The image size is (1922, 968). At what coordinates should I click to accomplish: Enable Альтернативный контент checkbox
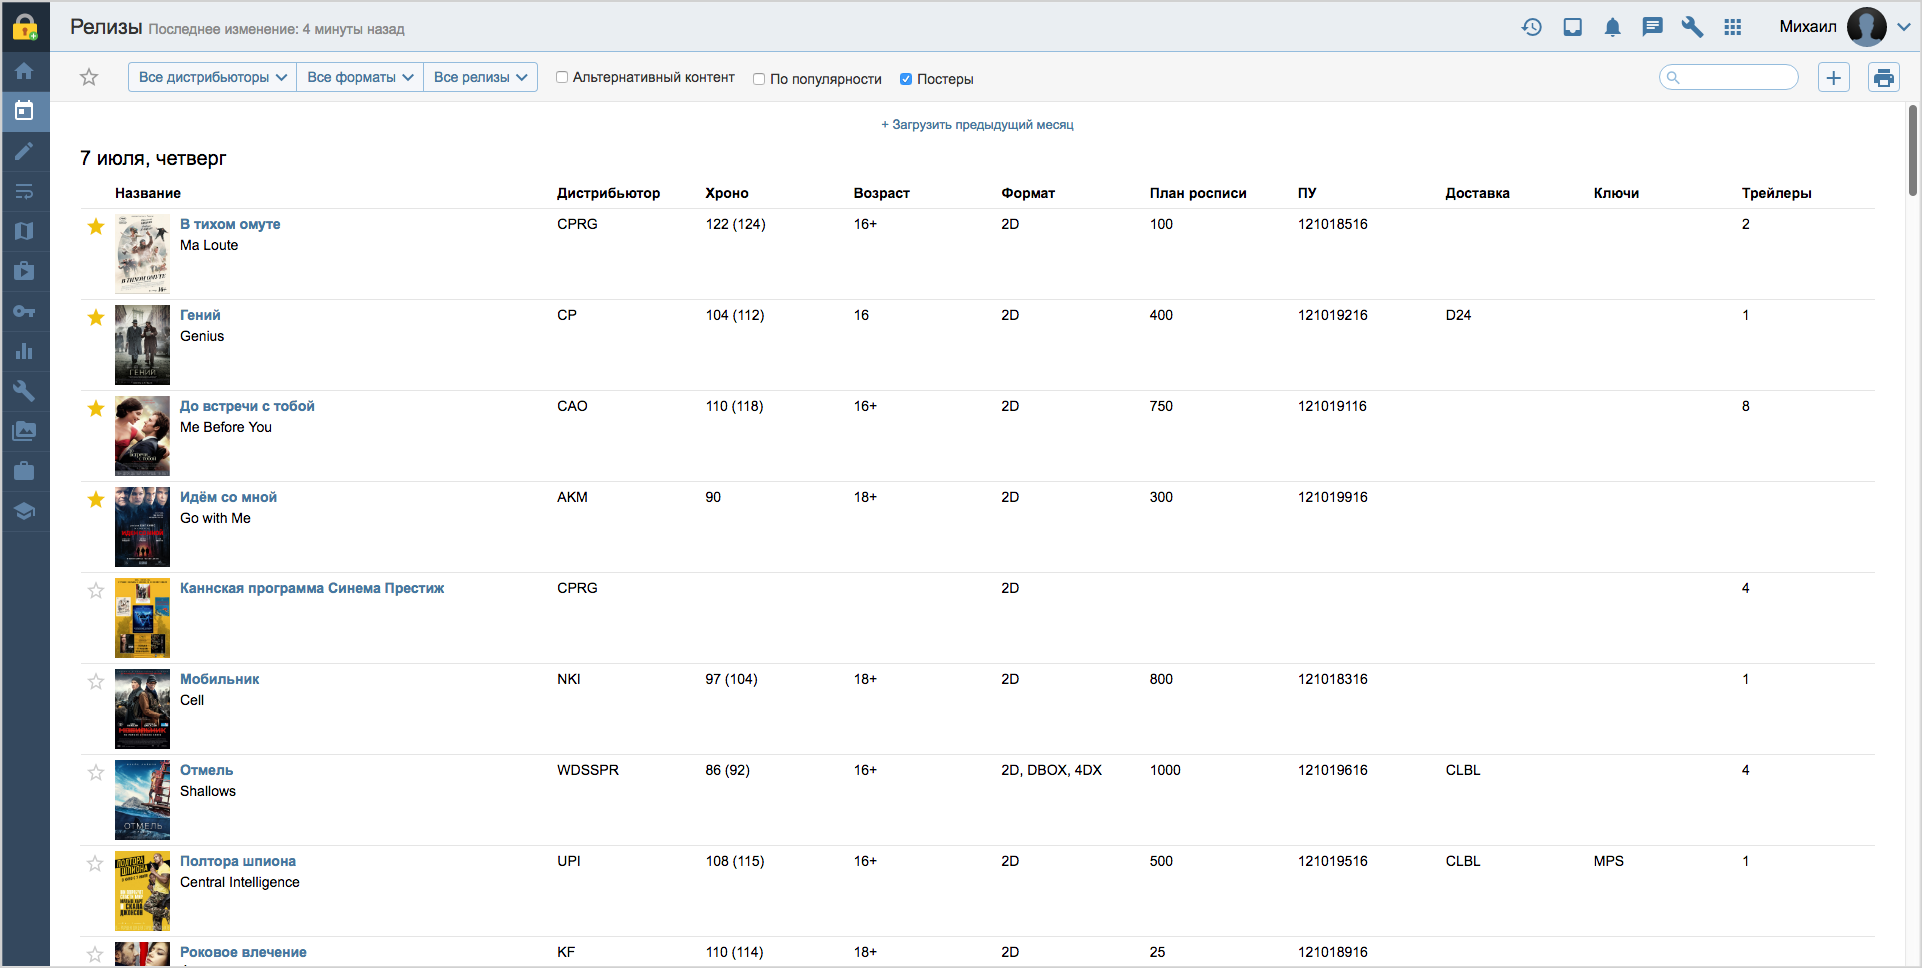[562, 77]
